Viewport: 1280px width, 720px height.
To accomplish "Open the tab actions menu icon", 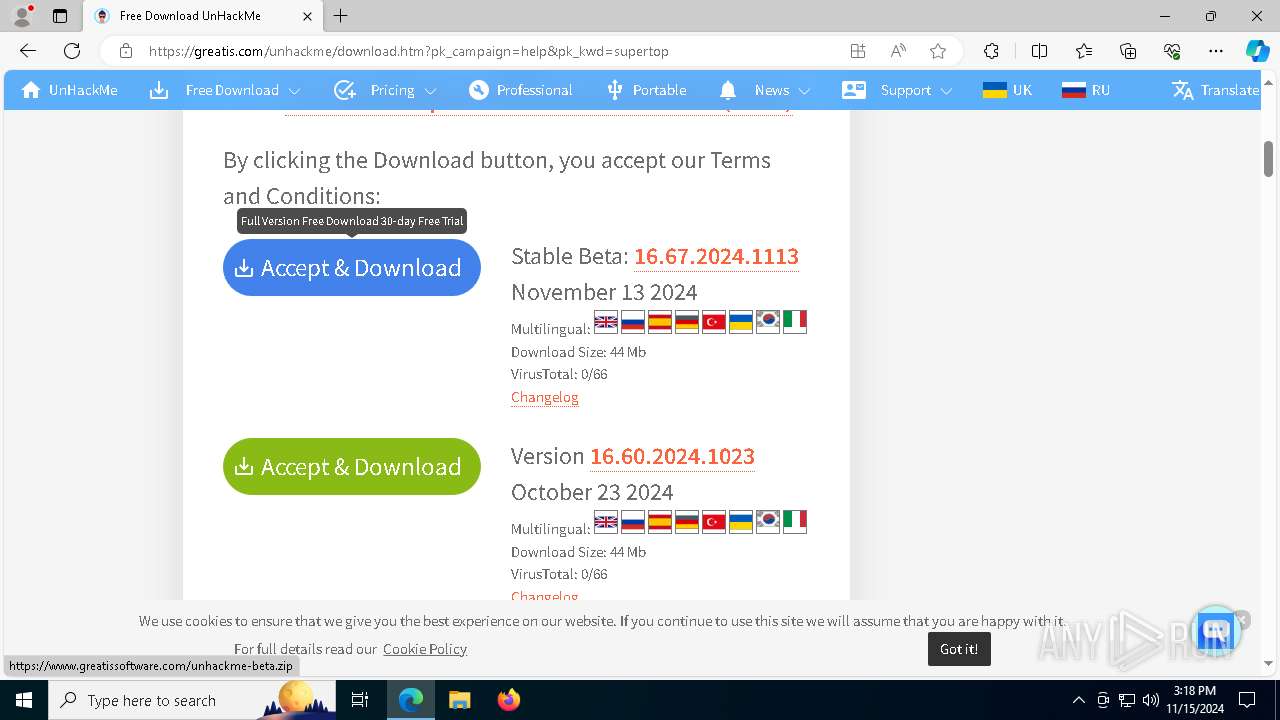I will (60, 16).
